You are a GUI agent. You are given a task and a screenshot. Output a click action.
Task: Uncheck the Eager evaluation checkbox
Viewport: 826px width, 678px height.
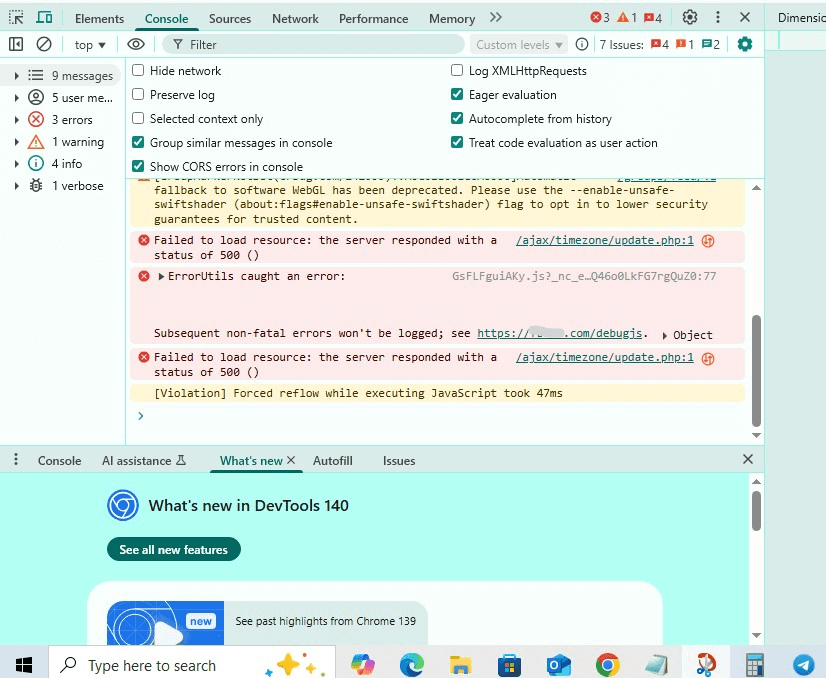pos(457,95)
